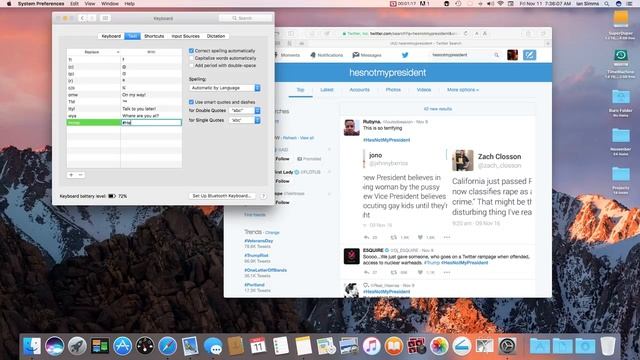
Task: Open Messages from the Dock
Action: pos(213,346)
